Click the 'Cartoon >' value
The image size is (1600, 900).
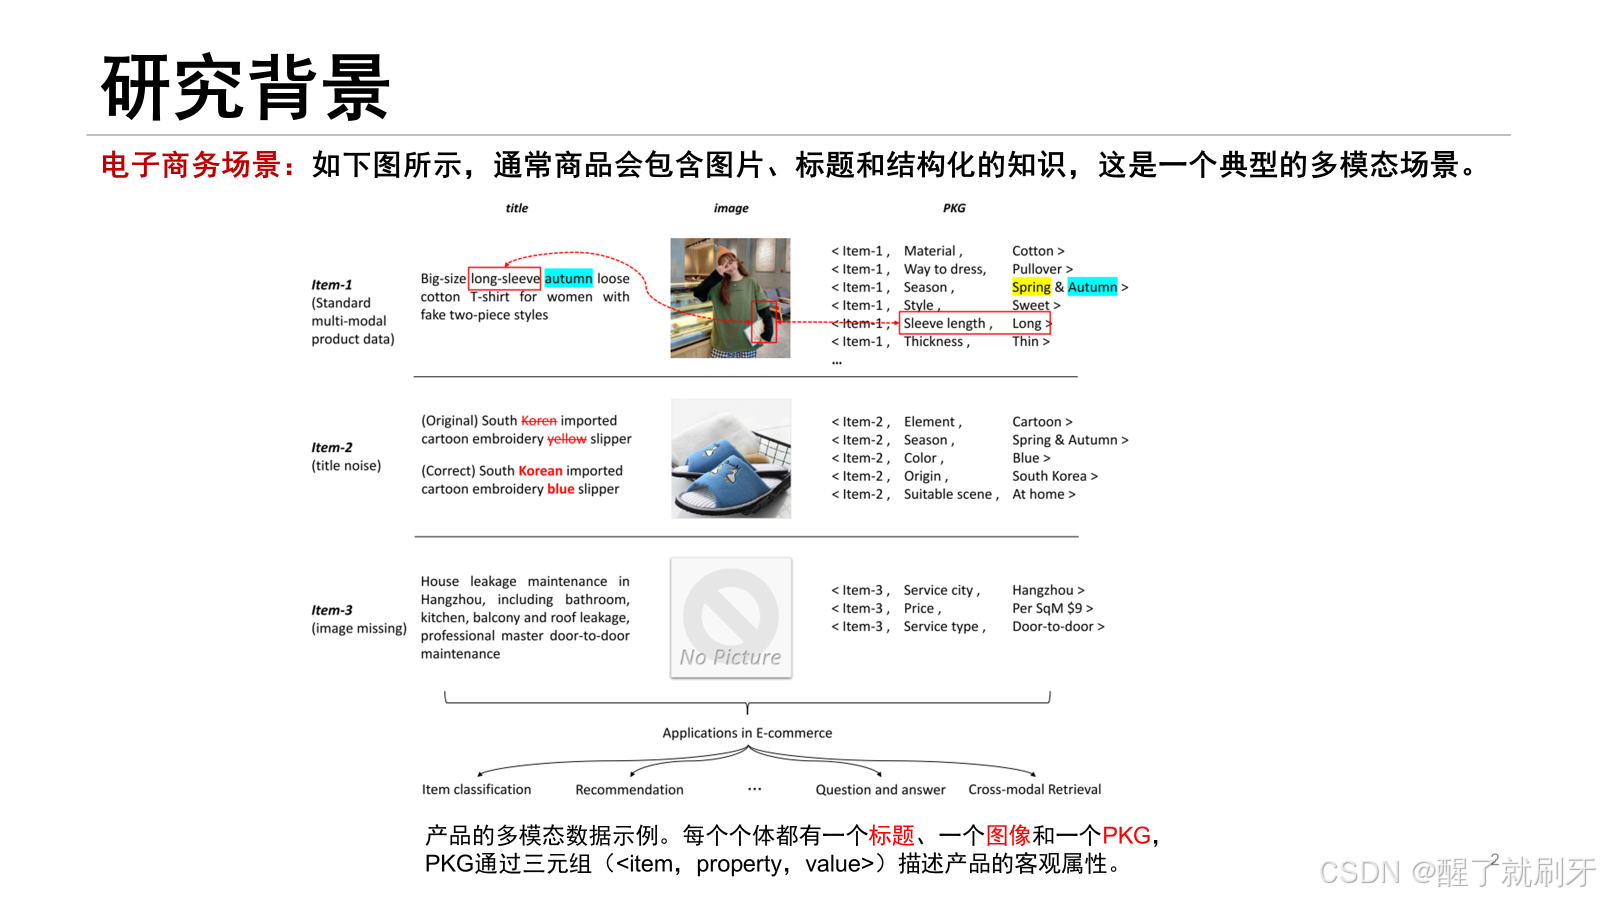[x=1042, y=422]
